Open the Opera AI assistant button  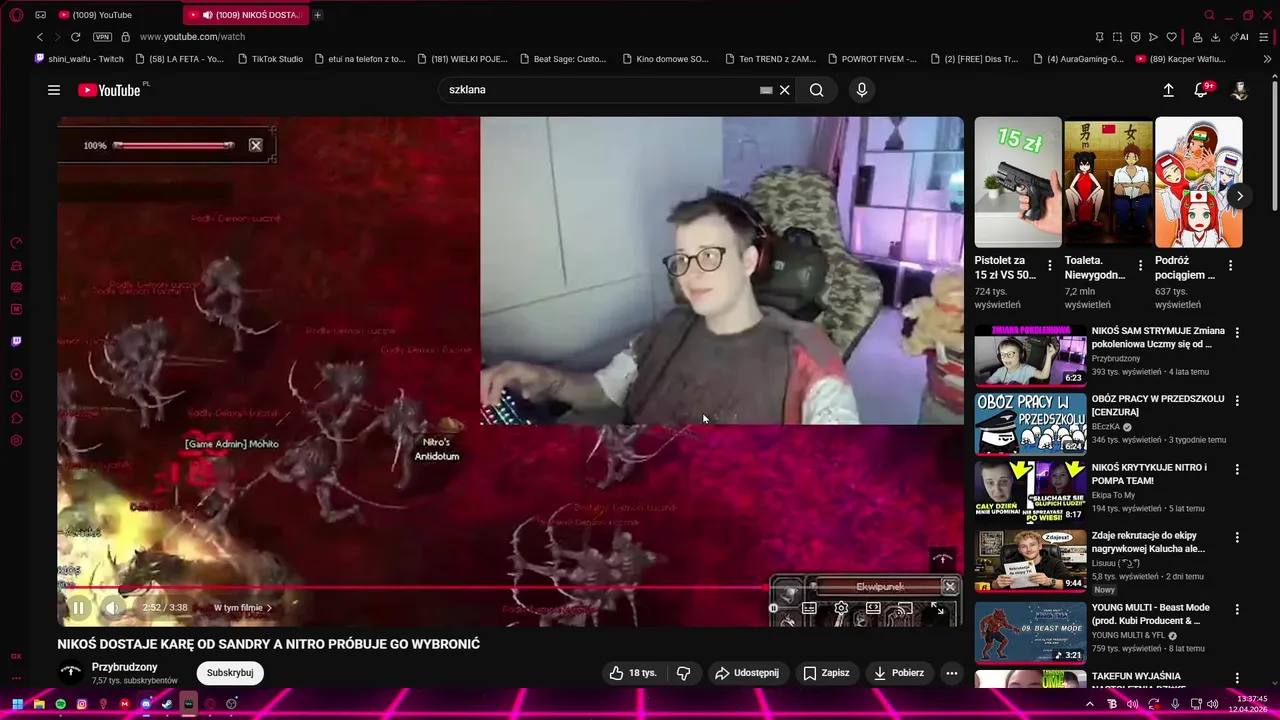point(1240,37)
